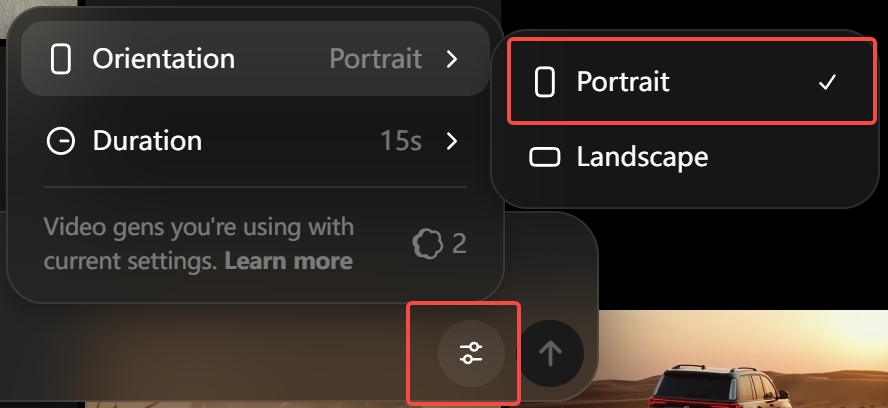Click the gray Portrait value in the Orientation row
Viewport: 888px width, 408px height.
tap(375, 59)
